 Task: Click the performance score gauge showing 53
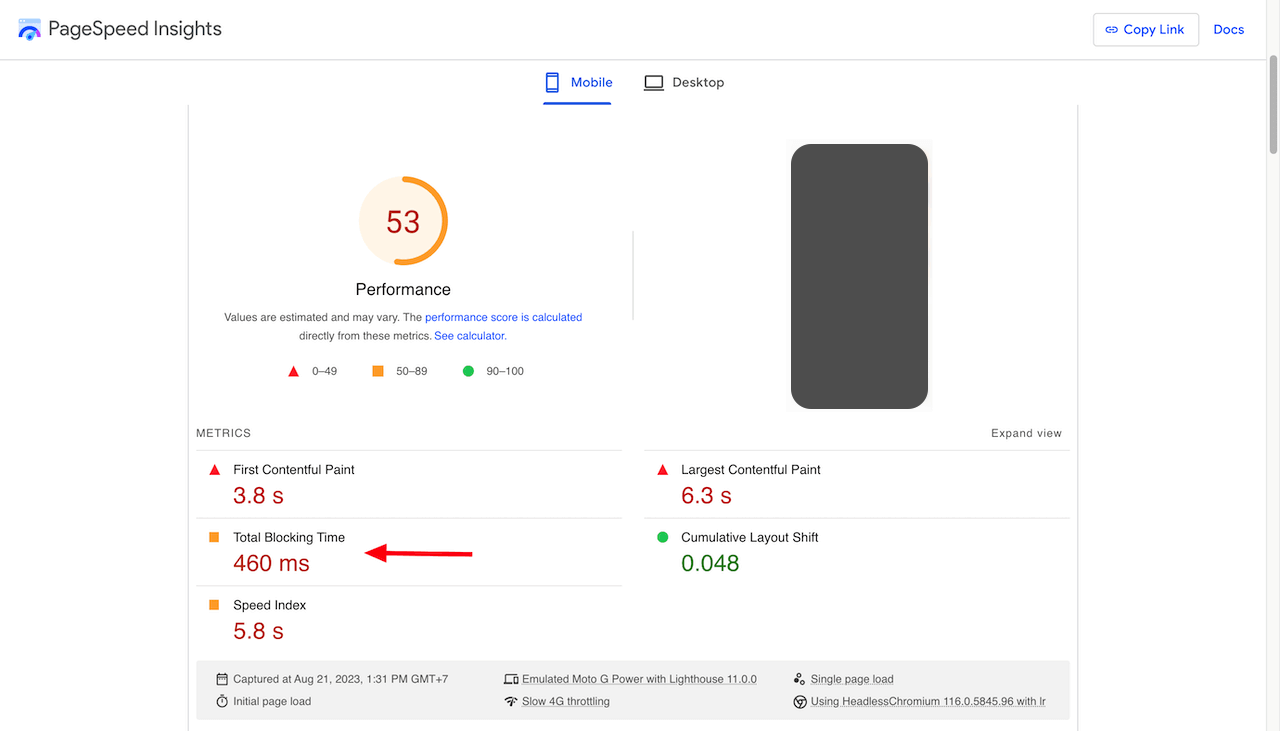[403, 221]
